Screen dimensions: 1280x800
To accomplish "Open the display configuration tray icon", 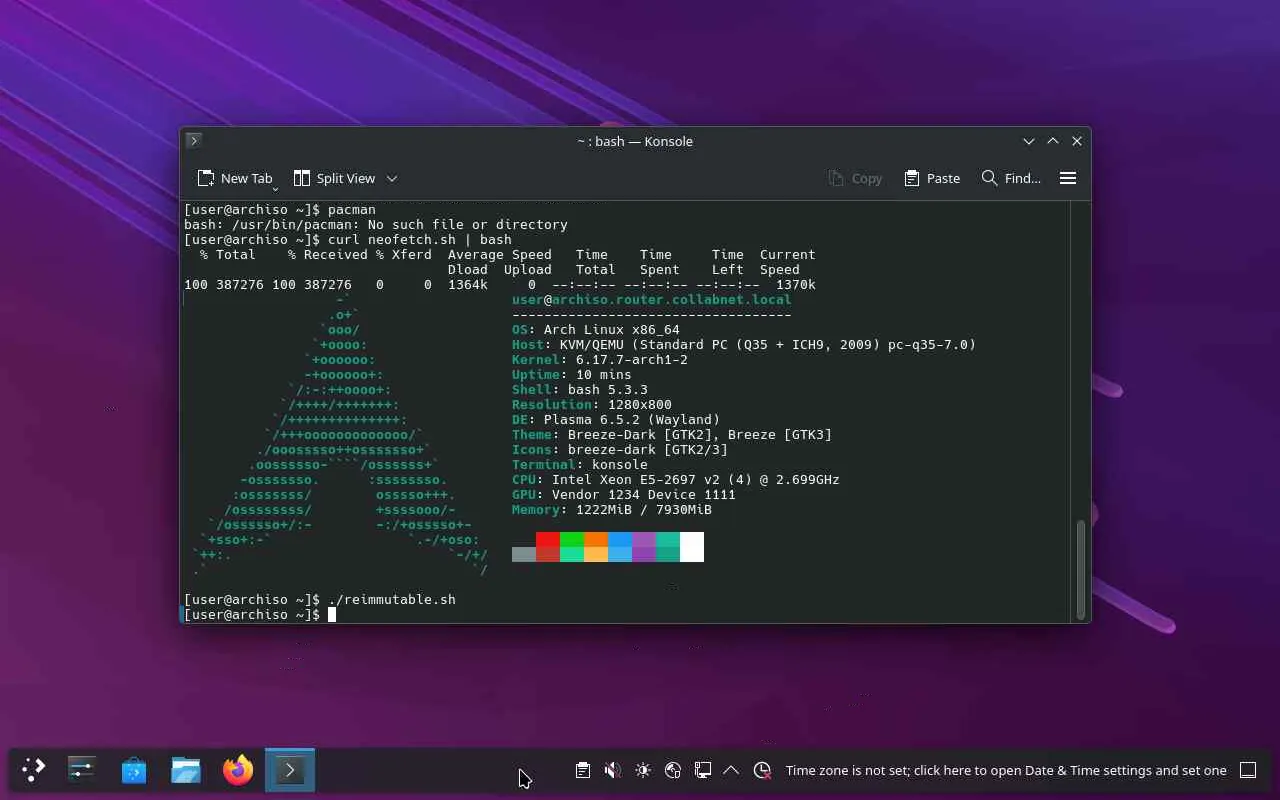I will tap(703, 770).
